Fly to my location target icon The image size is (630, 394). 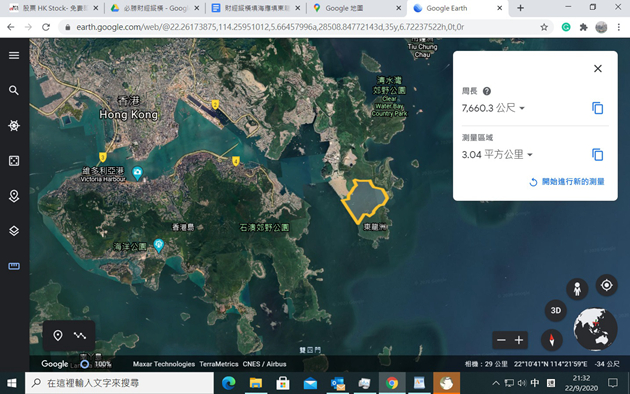click(x=606, y=285)
